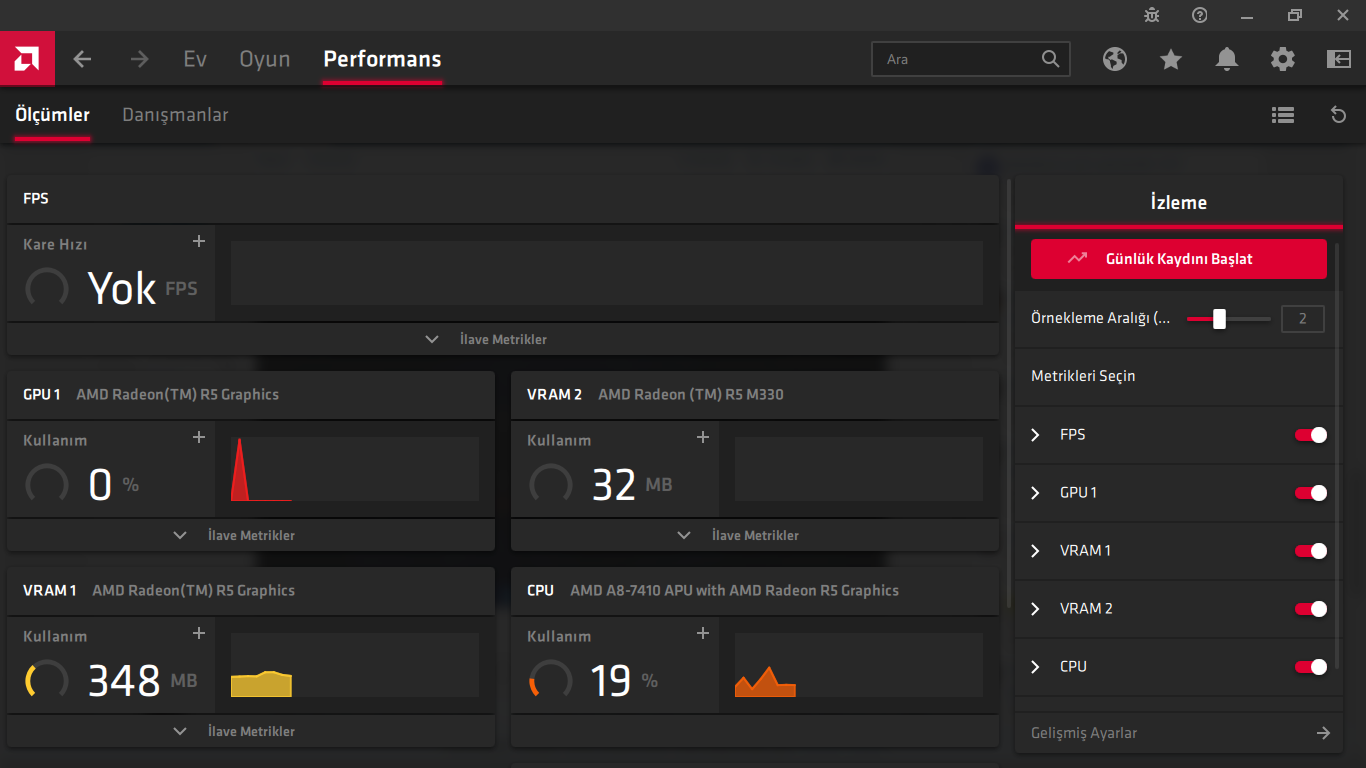Screen dimensions: 1366x768
Task: Open notifications bell icon
Action: [1227, 59]
